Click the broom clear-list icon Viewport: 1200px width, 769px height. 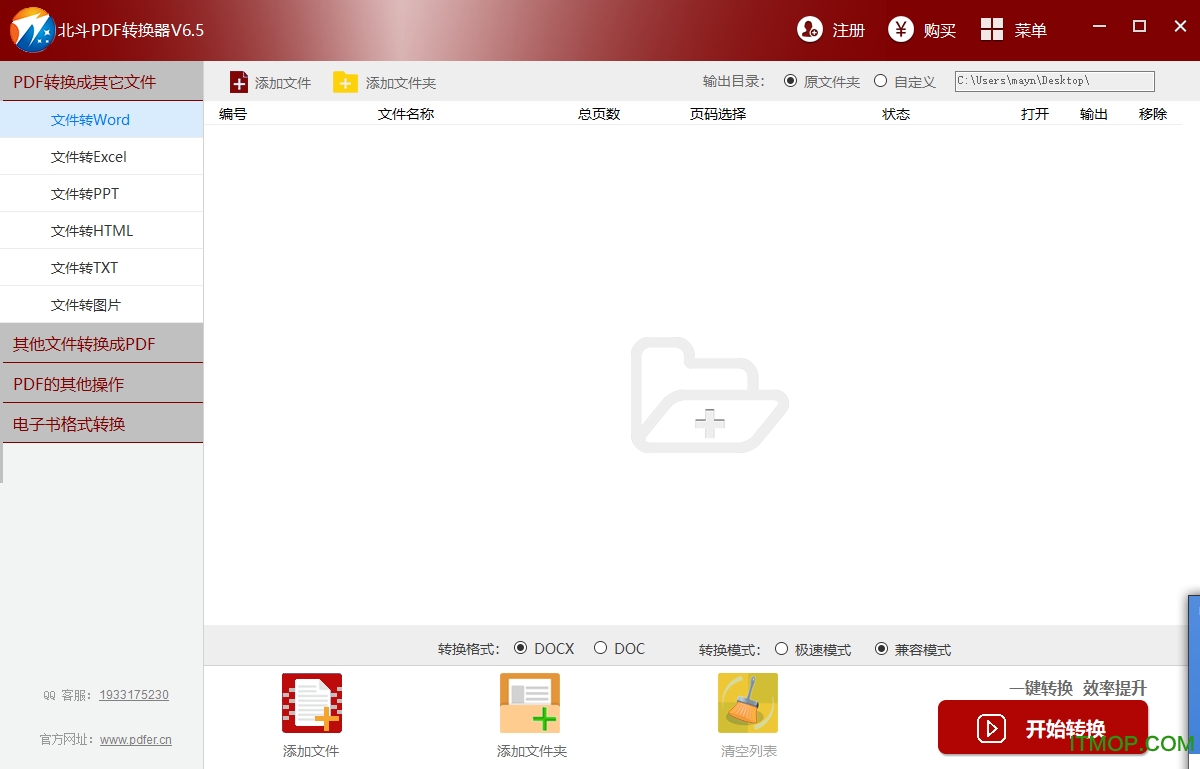coord(748,703)
